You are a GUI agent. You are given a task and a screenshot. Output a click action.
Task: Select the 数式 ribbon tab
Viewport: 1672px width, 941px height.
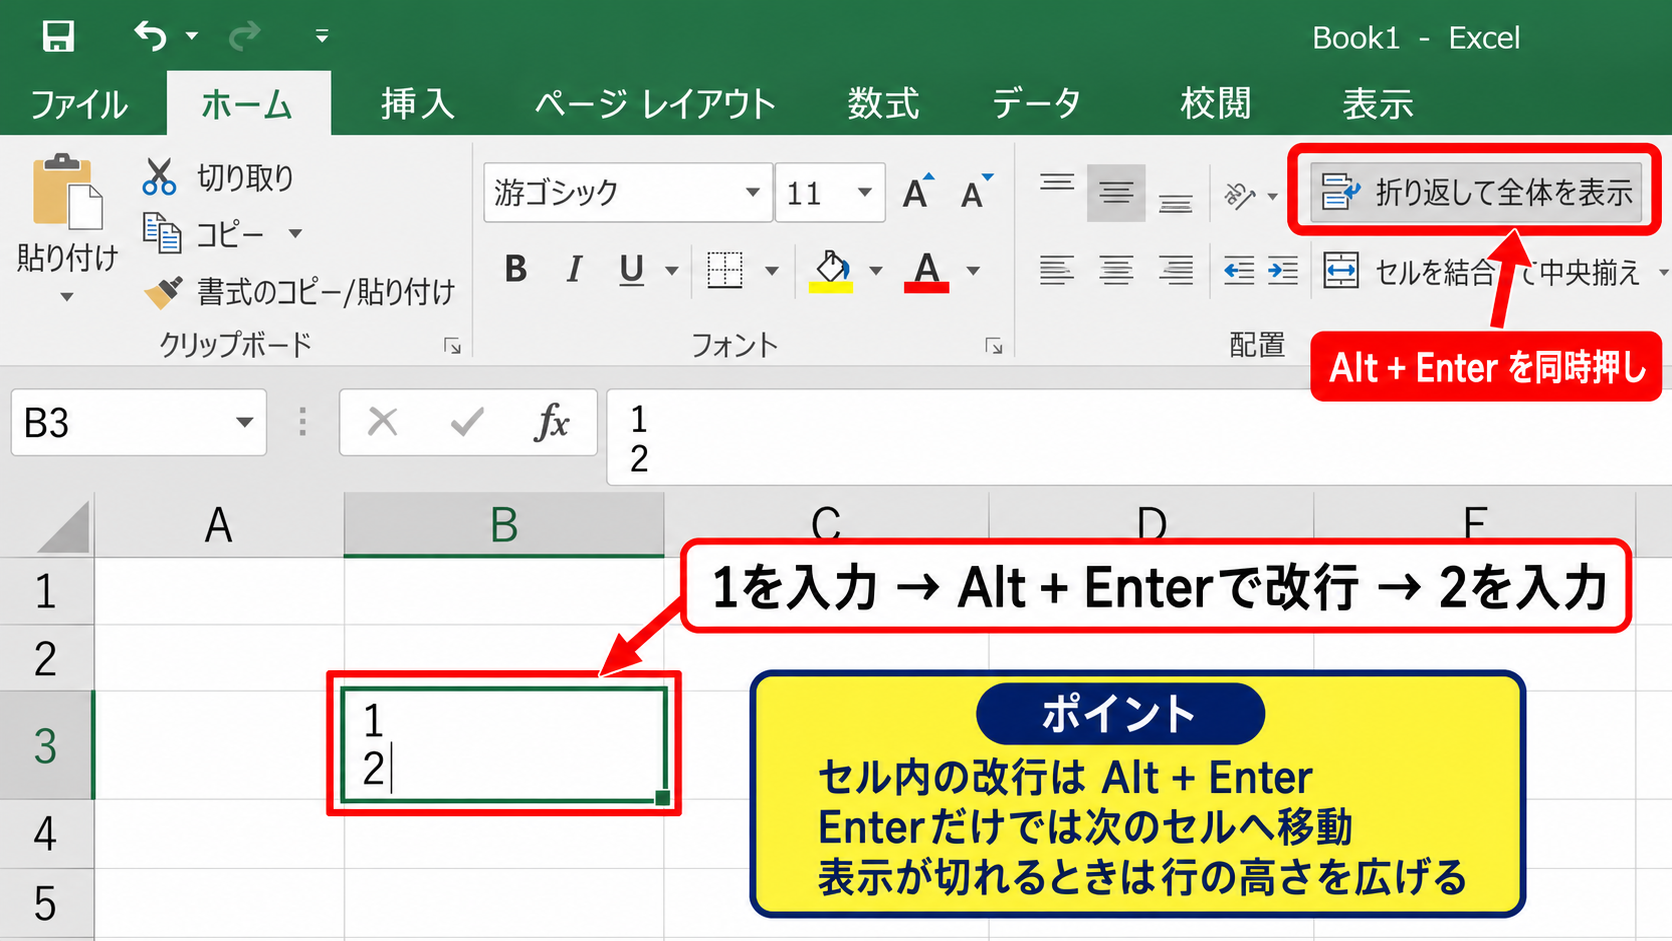click(x=883, y=104)
